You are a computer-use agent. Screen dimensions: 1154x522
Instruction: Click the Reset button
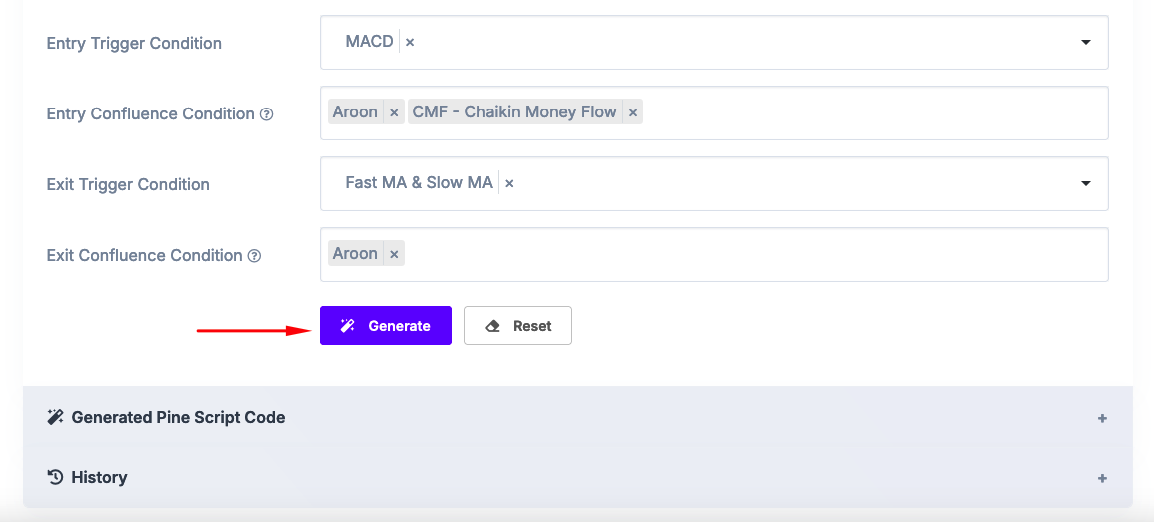(x=517, y=325)
